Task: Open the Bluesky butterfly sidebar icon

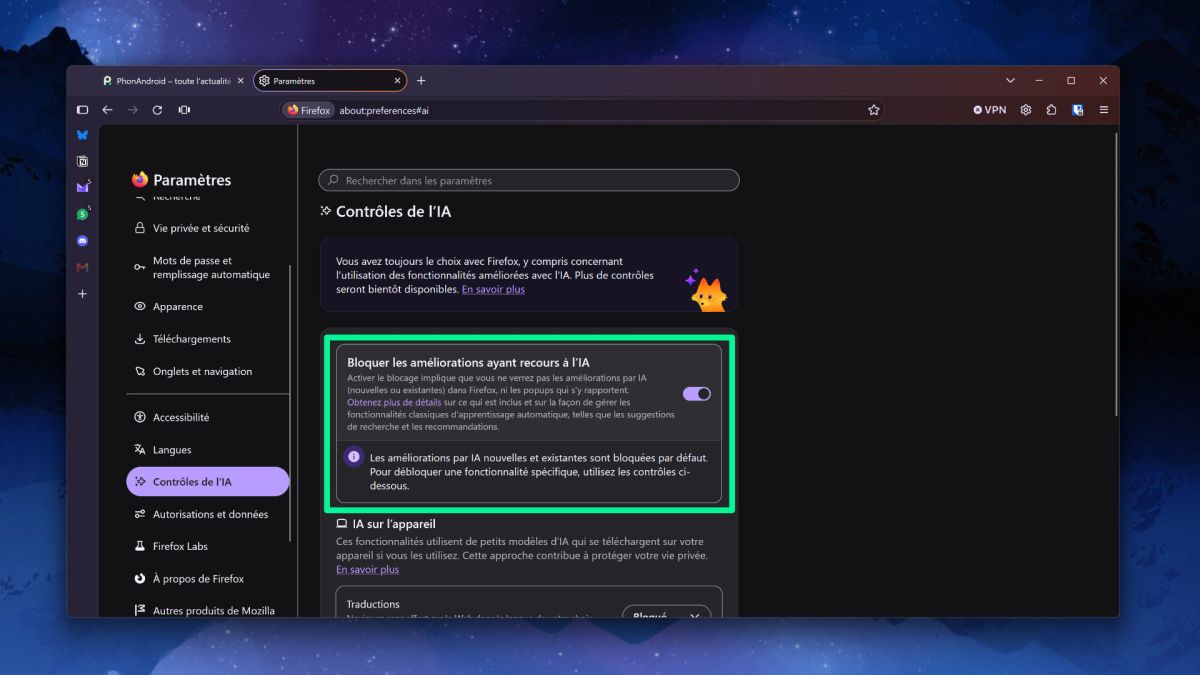Action: click(82, 135)
